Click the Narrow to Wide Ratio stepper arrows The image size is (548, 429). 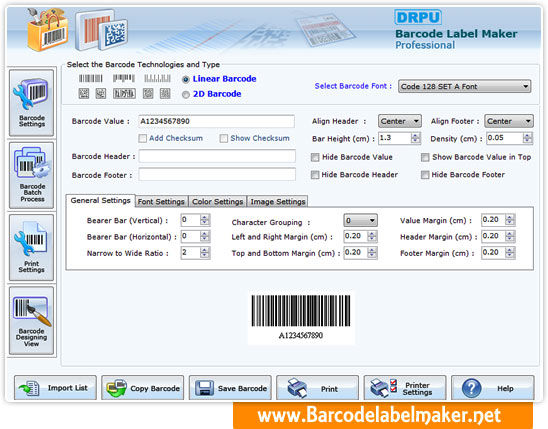[204, 253]
